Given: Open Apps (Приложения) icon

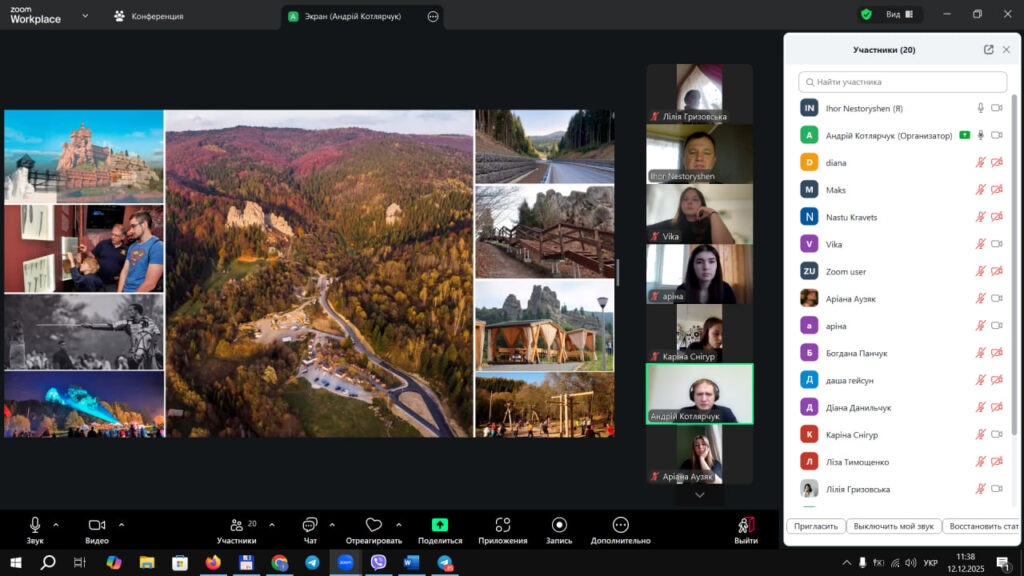Looking at the screenshot, I should (502, 525).
